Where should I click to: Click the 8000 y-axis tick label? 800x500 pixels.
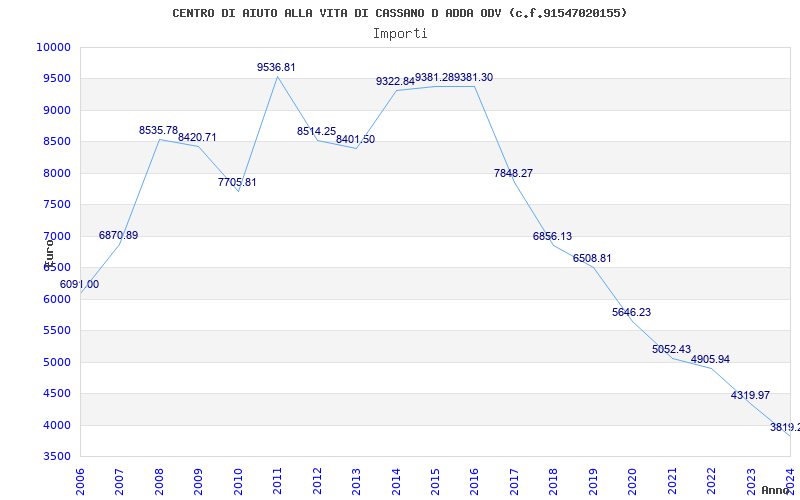[x=56, y=173]
